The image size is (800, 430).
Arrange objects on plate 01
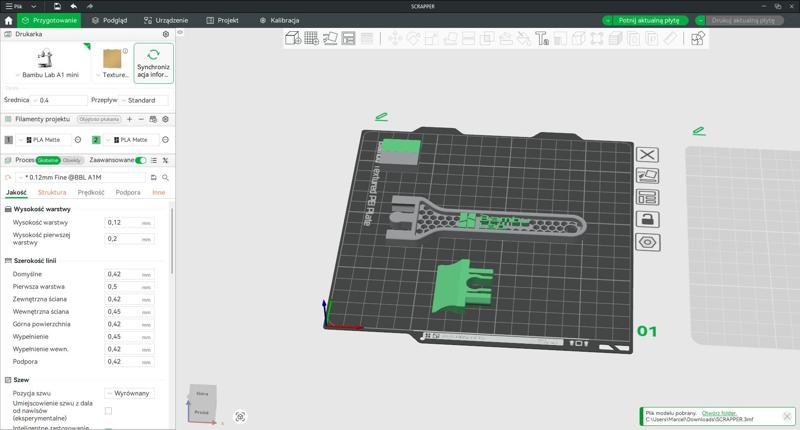pos(647,197)
